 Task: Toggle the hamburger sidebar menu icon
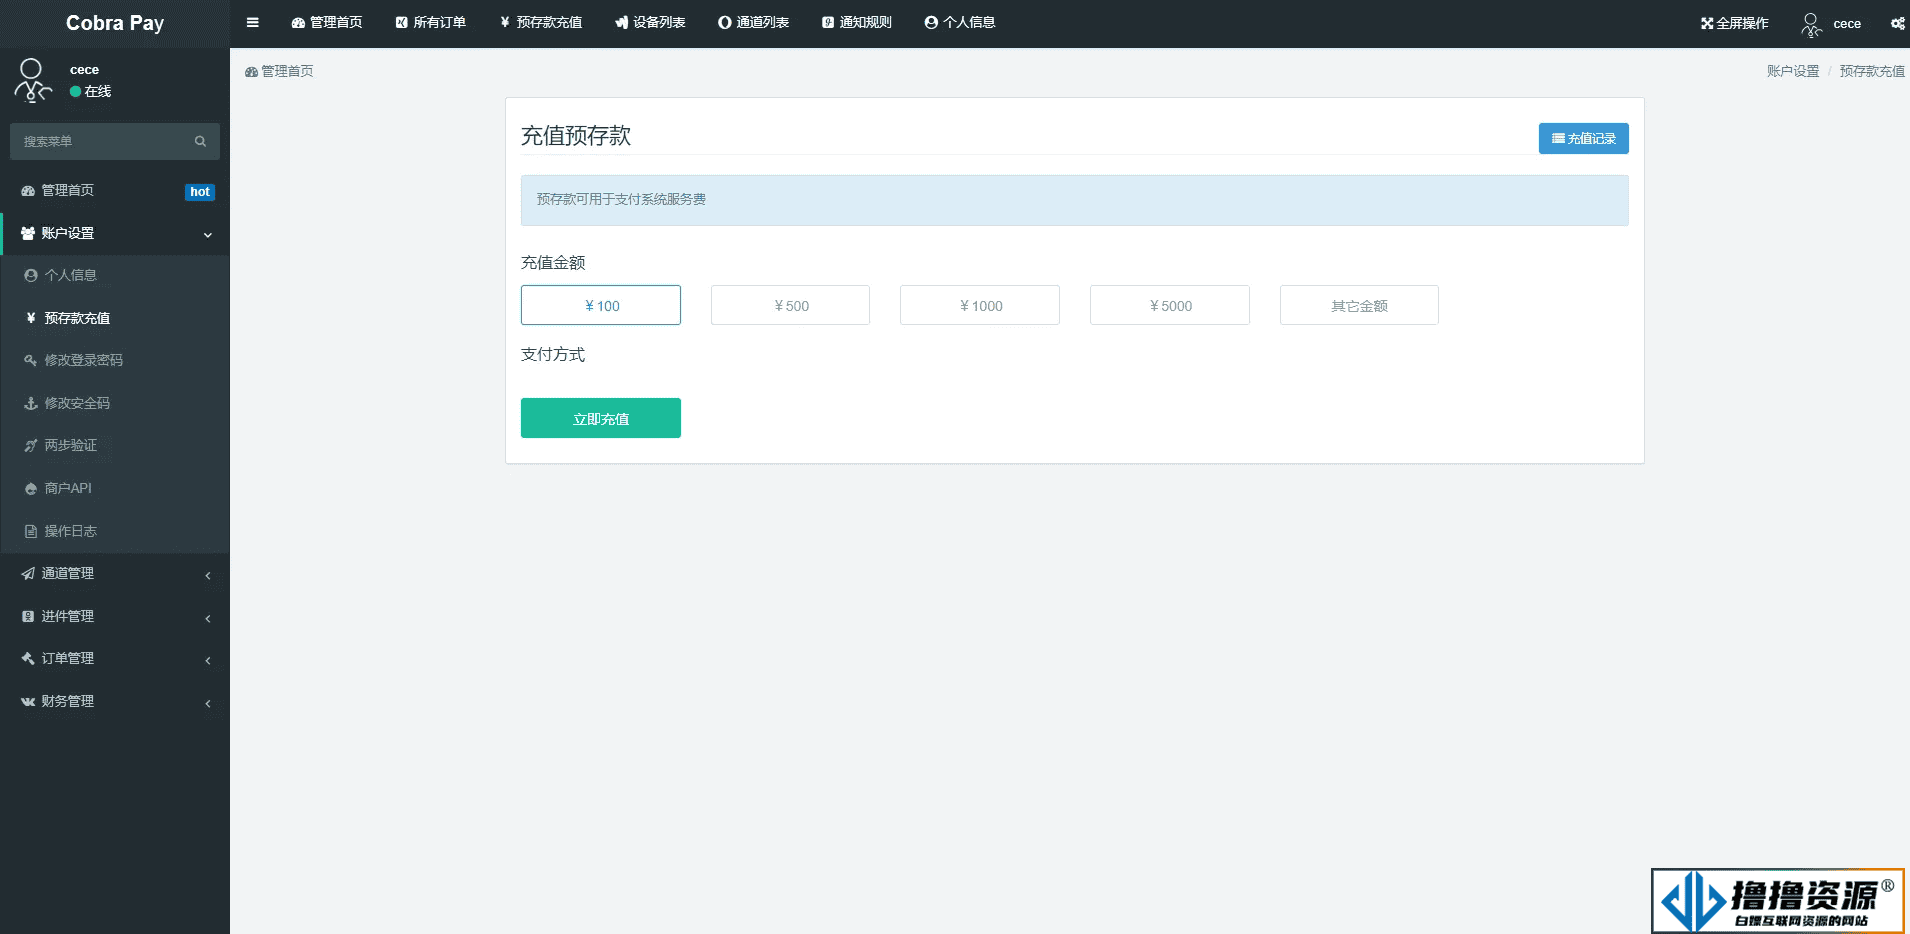pyautogui.click(x=253, y=23)
